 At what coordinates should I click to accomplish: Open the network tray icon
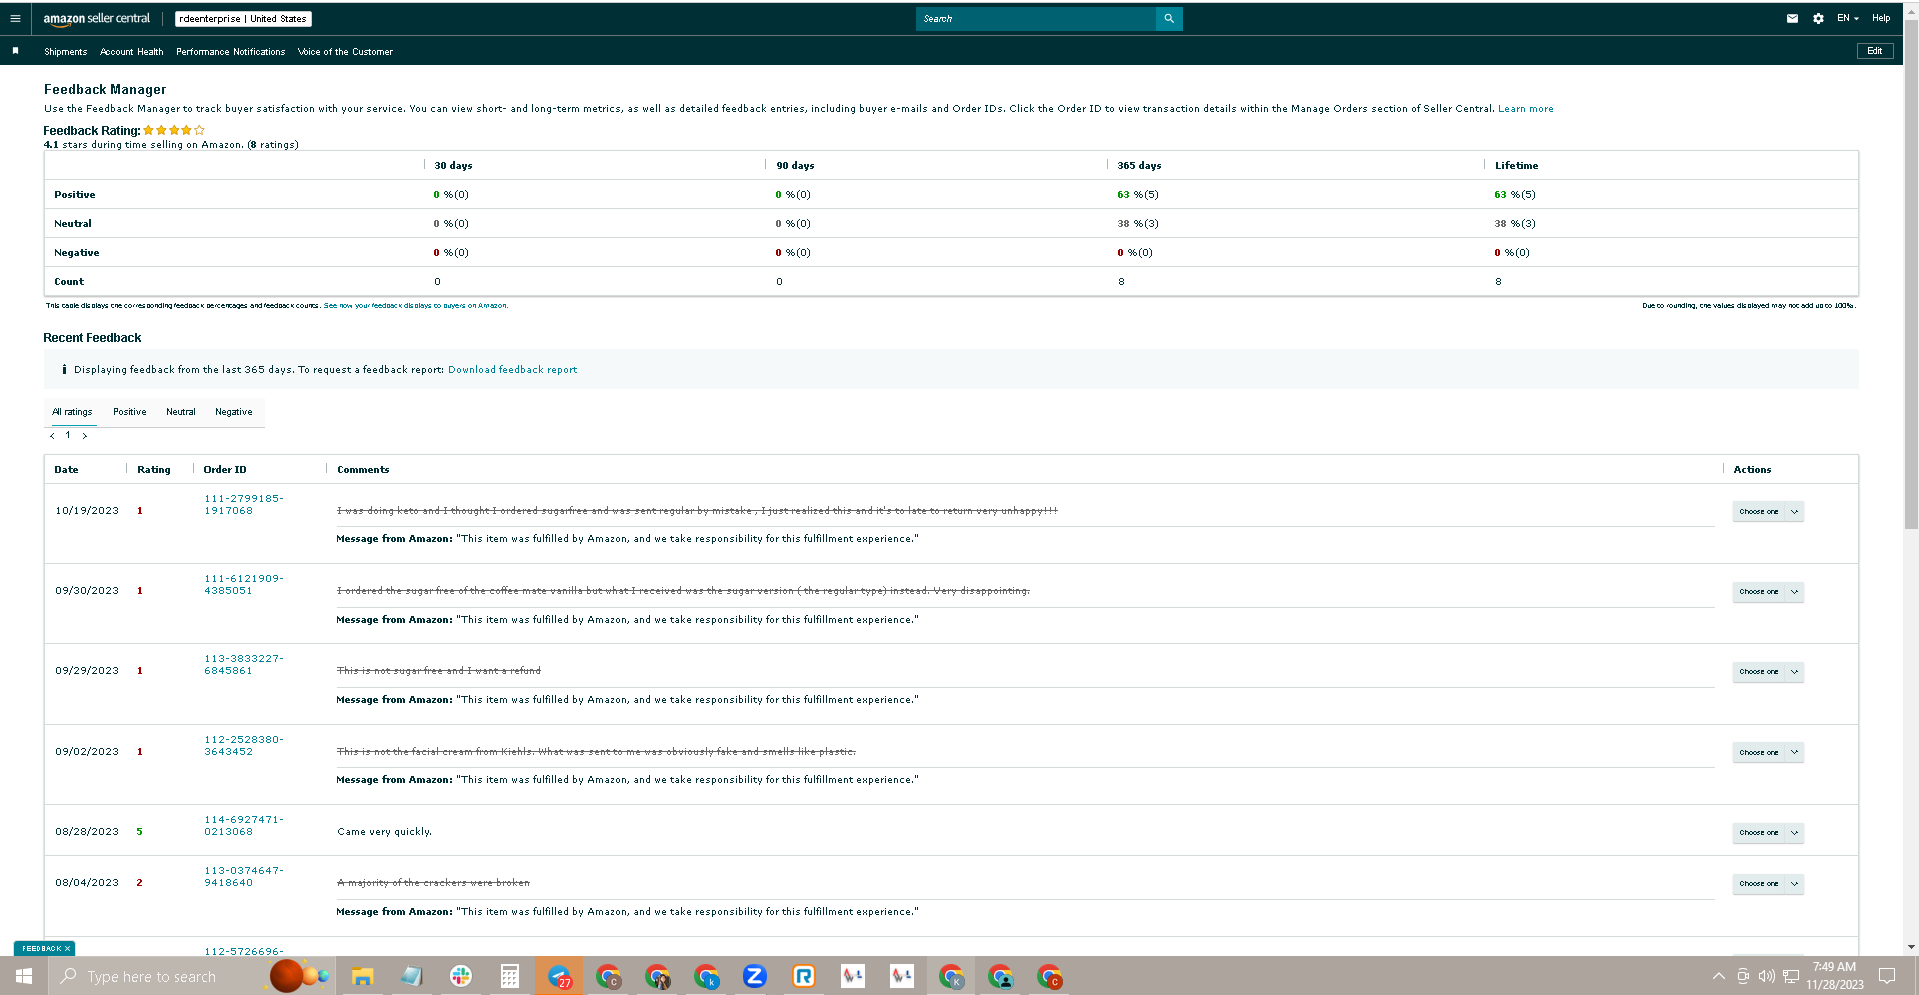(x=1791, y=976)
